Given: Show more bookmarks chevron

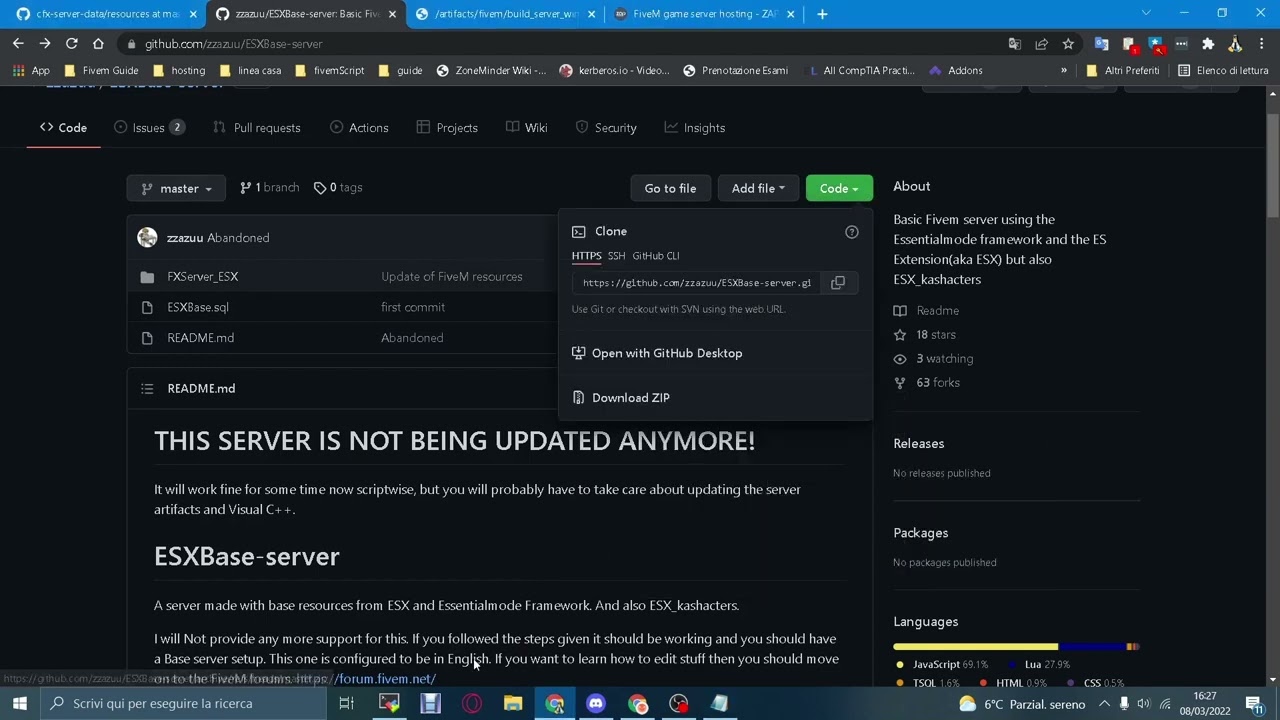Looking at the screenshot, I should (x=1063, y=71).
